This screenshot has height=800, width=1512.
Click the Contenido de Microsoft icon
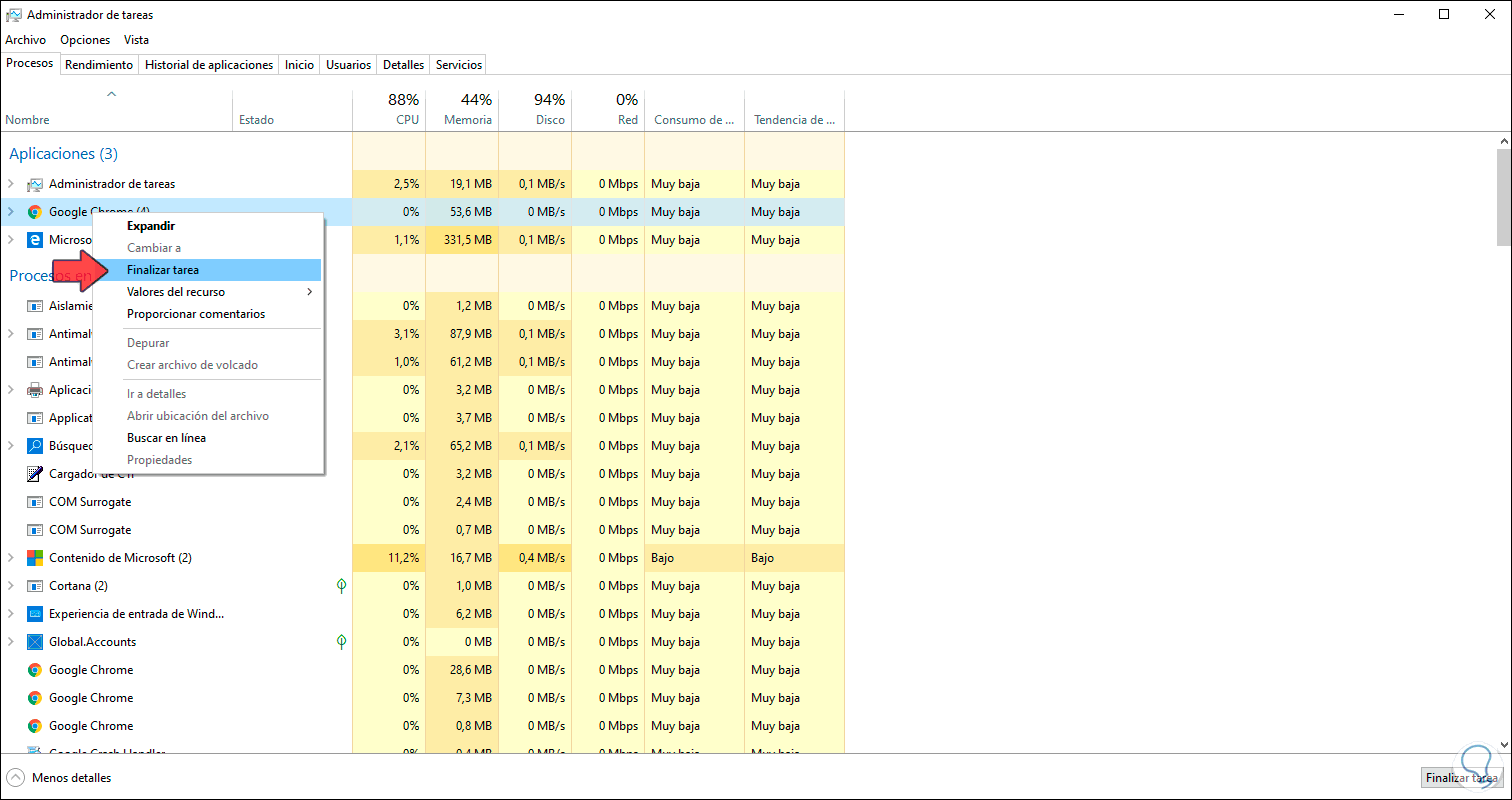tap(35, 558)
